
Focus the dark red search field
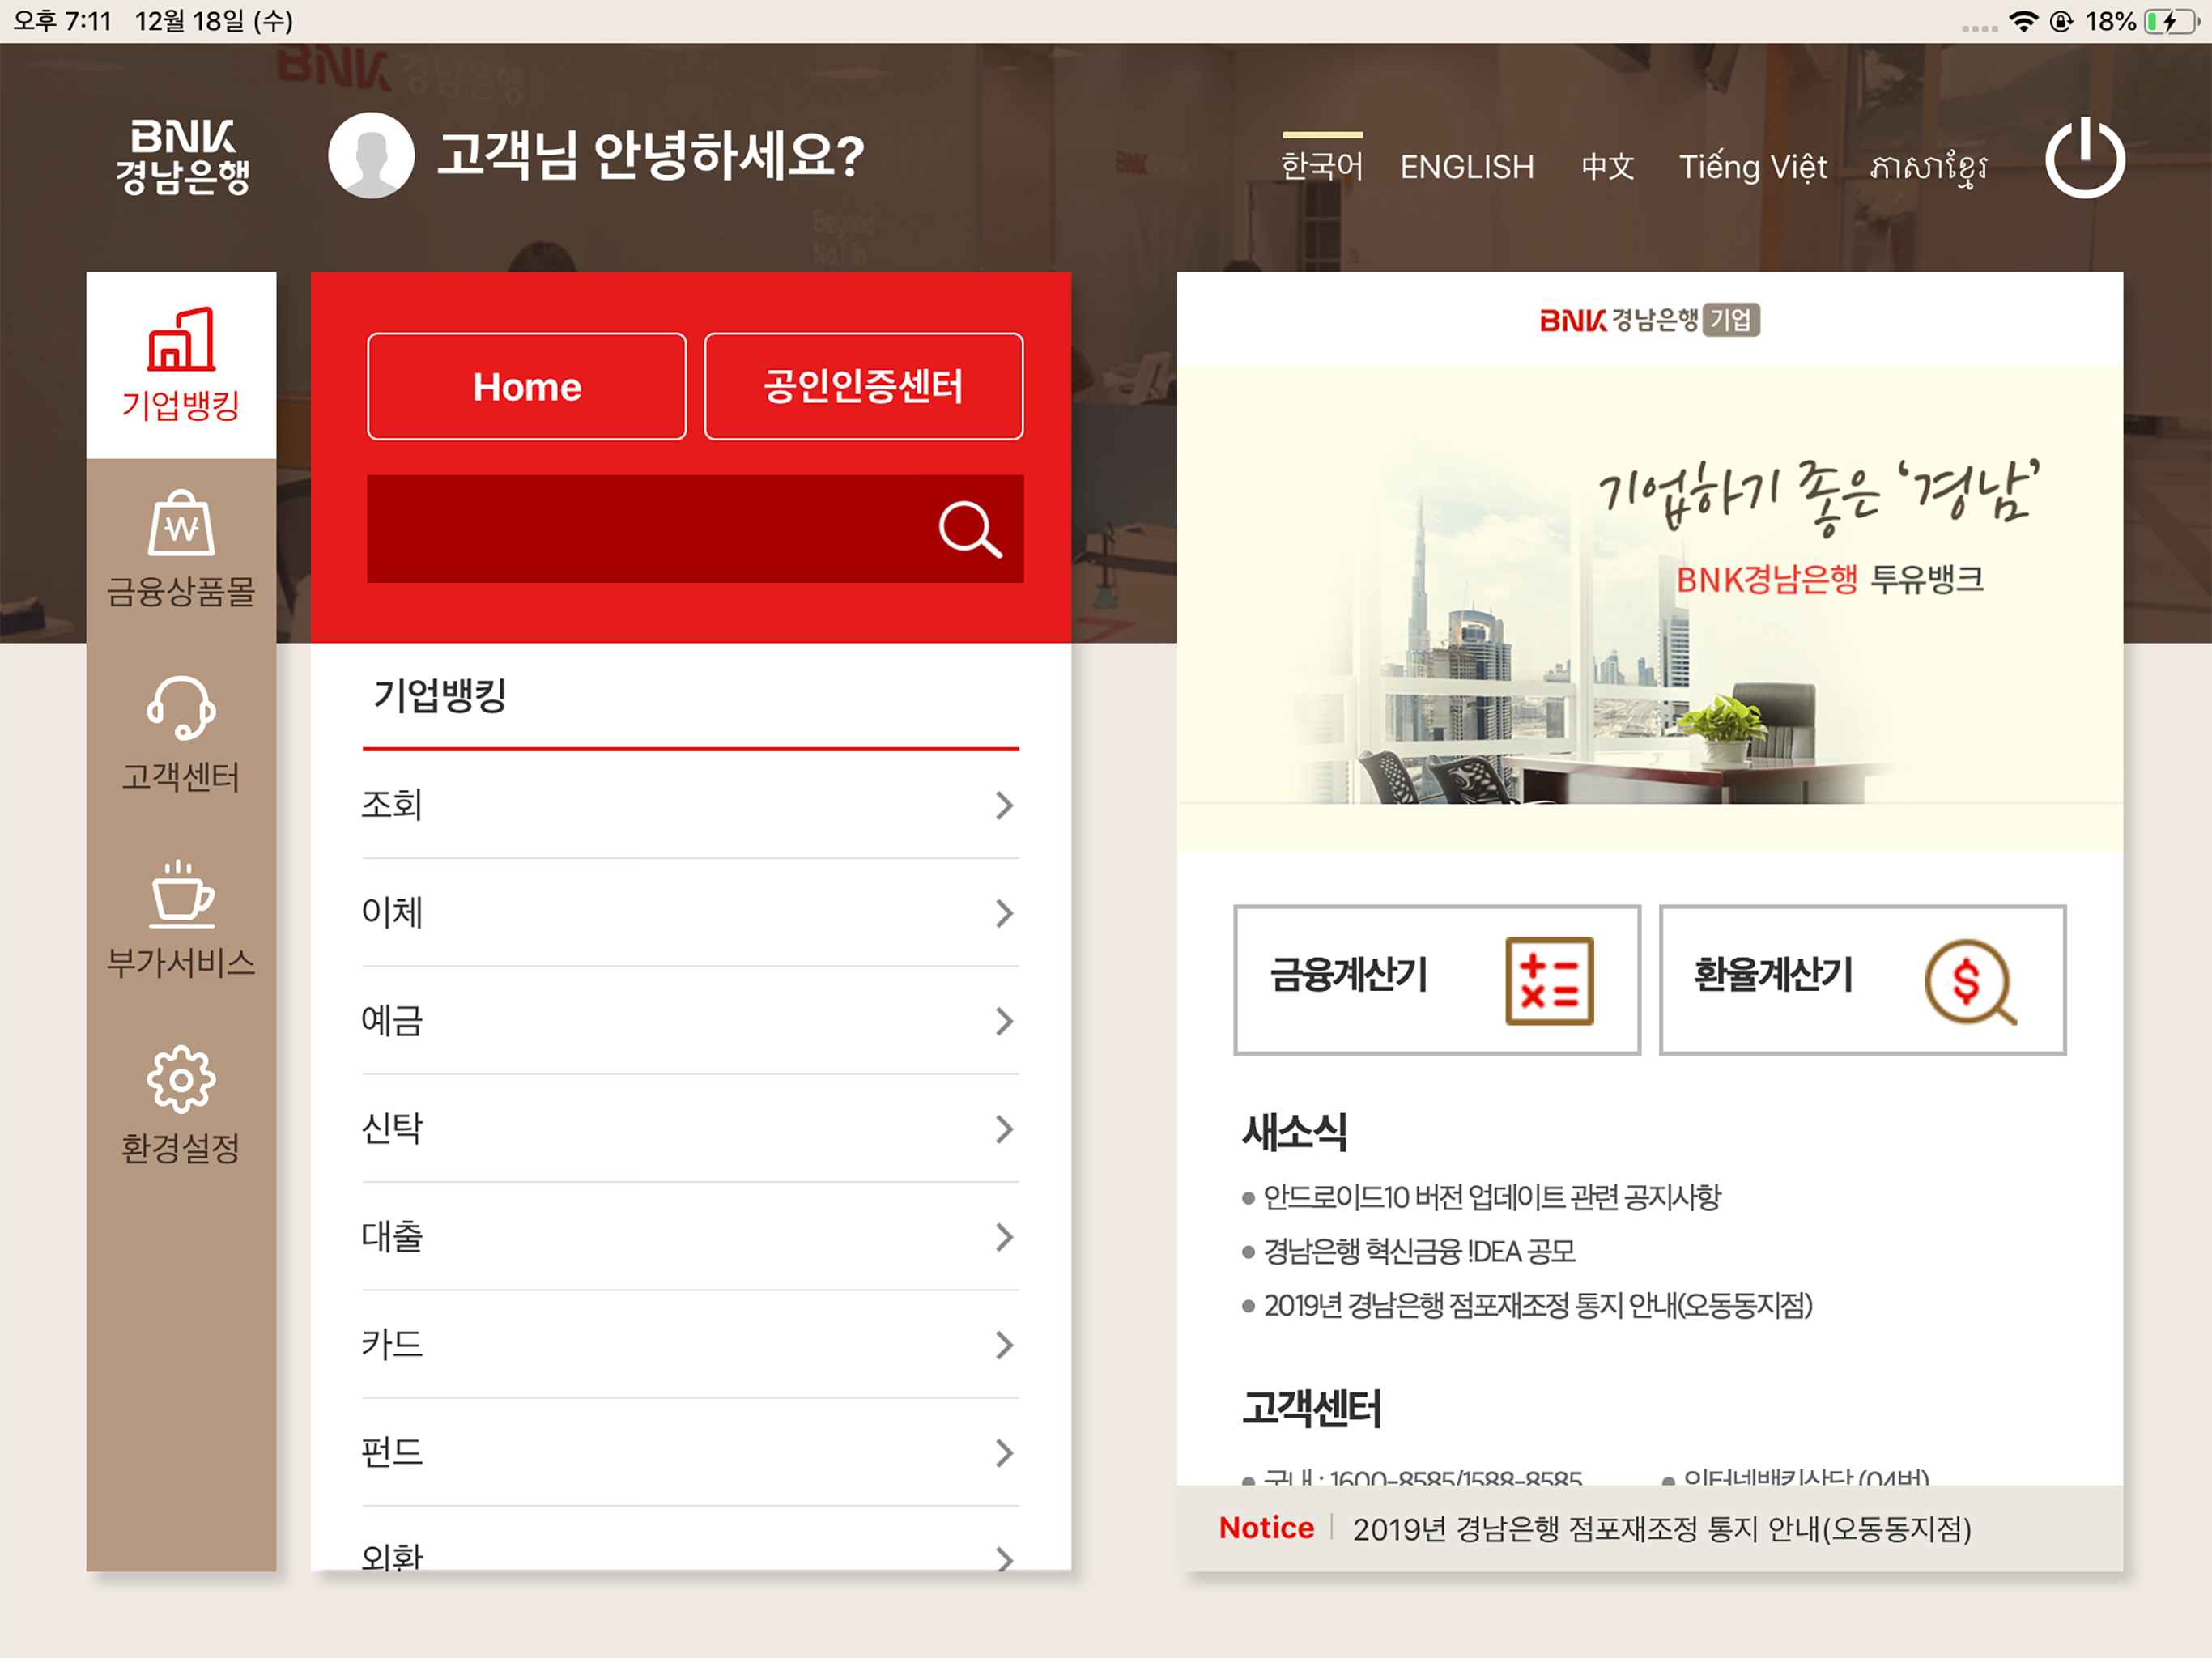pos(695,529)
